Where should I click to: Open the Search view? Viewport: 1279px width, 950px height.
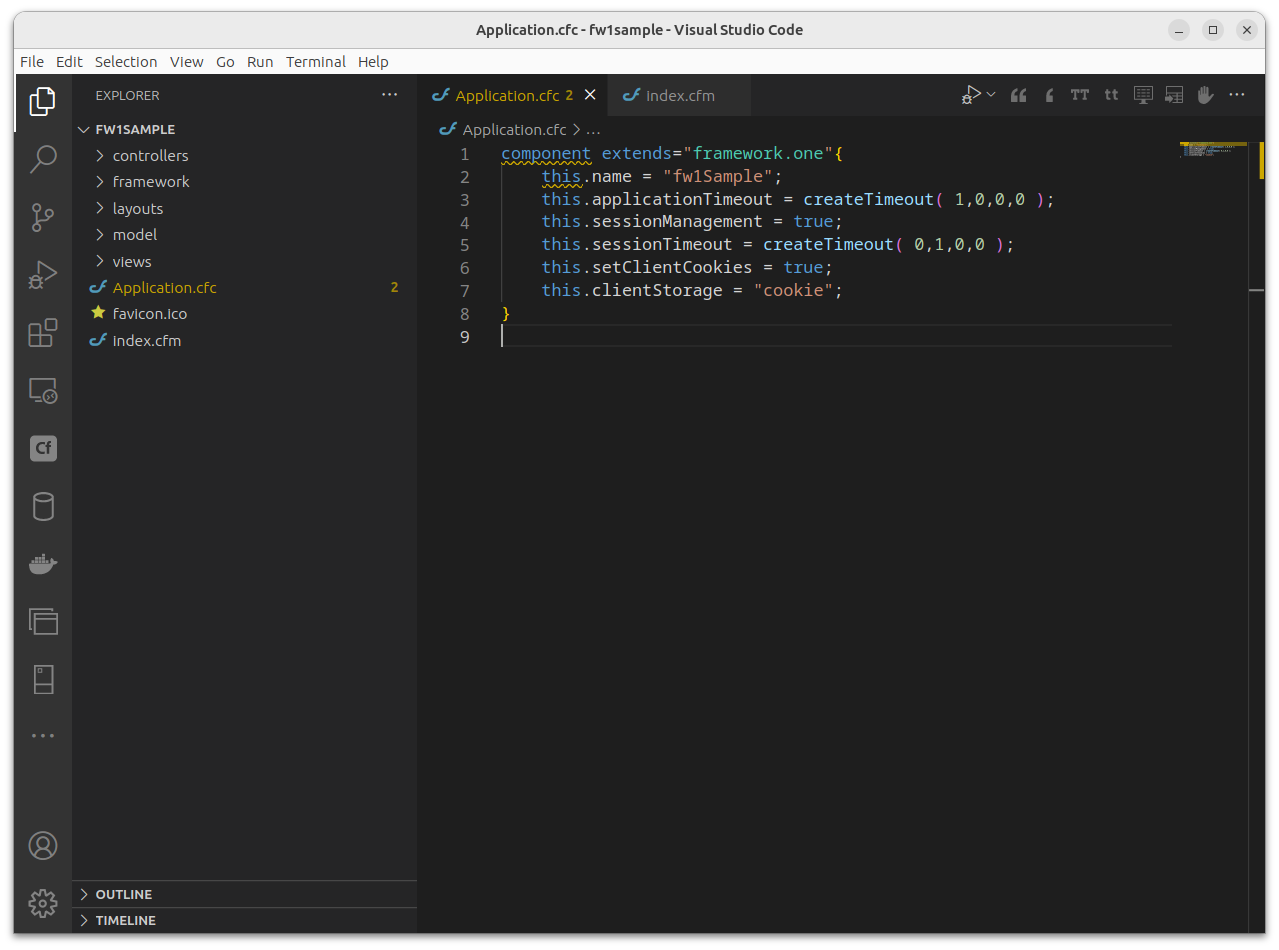point(43,159)
